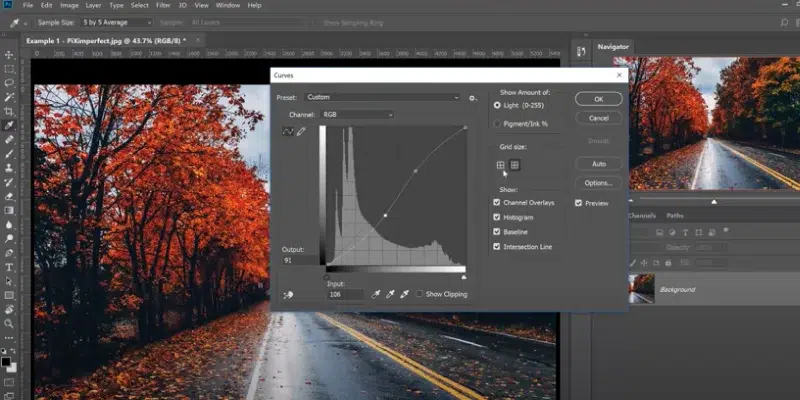
Task: Select the detailed grid size icon
Action: coord(515,165)
